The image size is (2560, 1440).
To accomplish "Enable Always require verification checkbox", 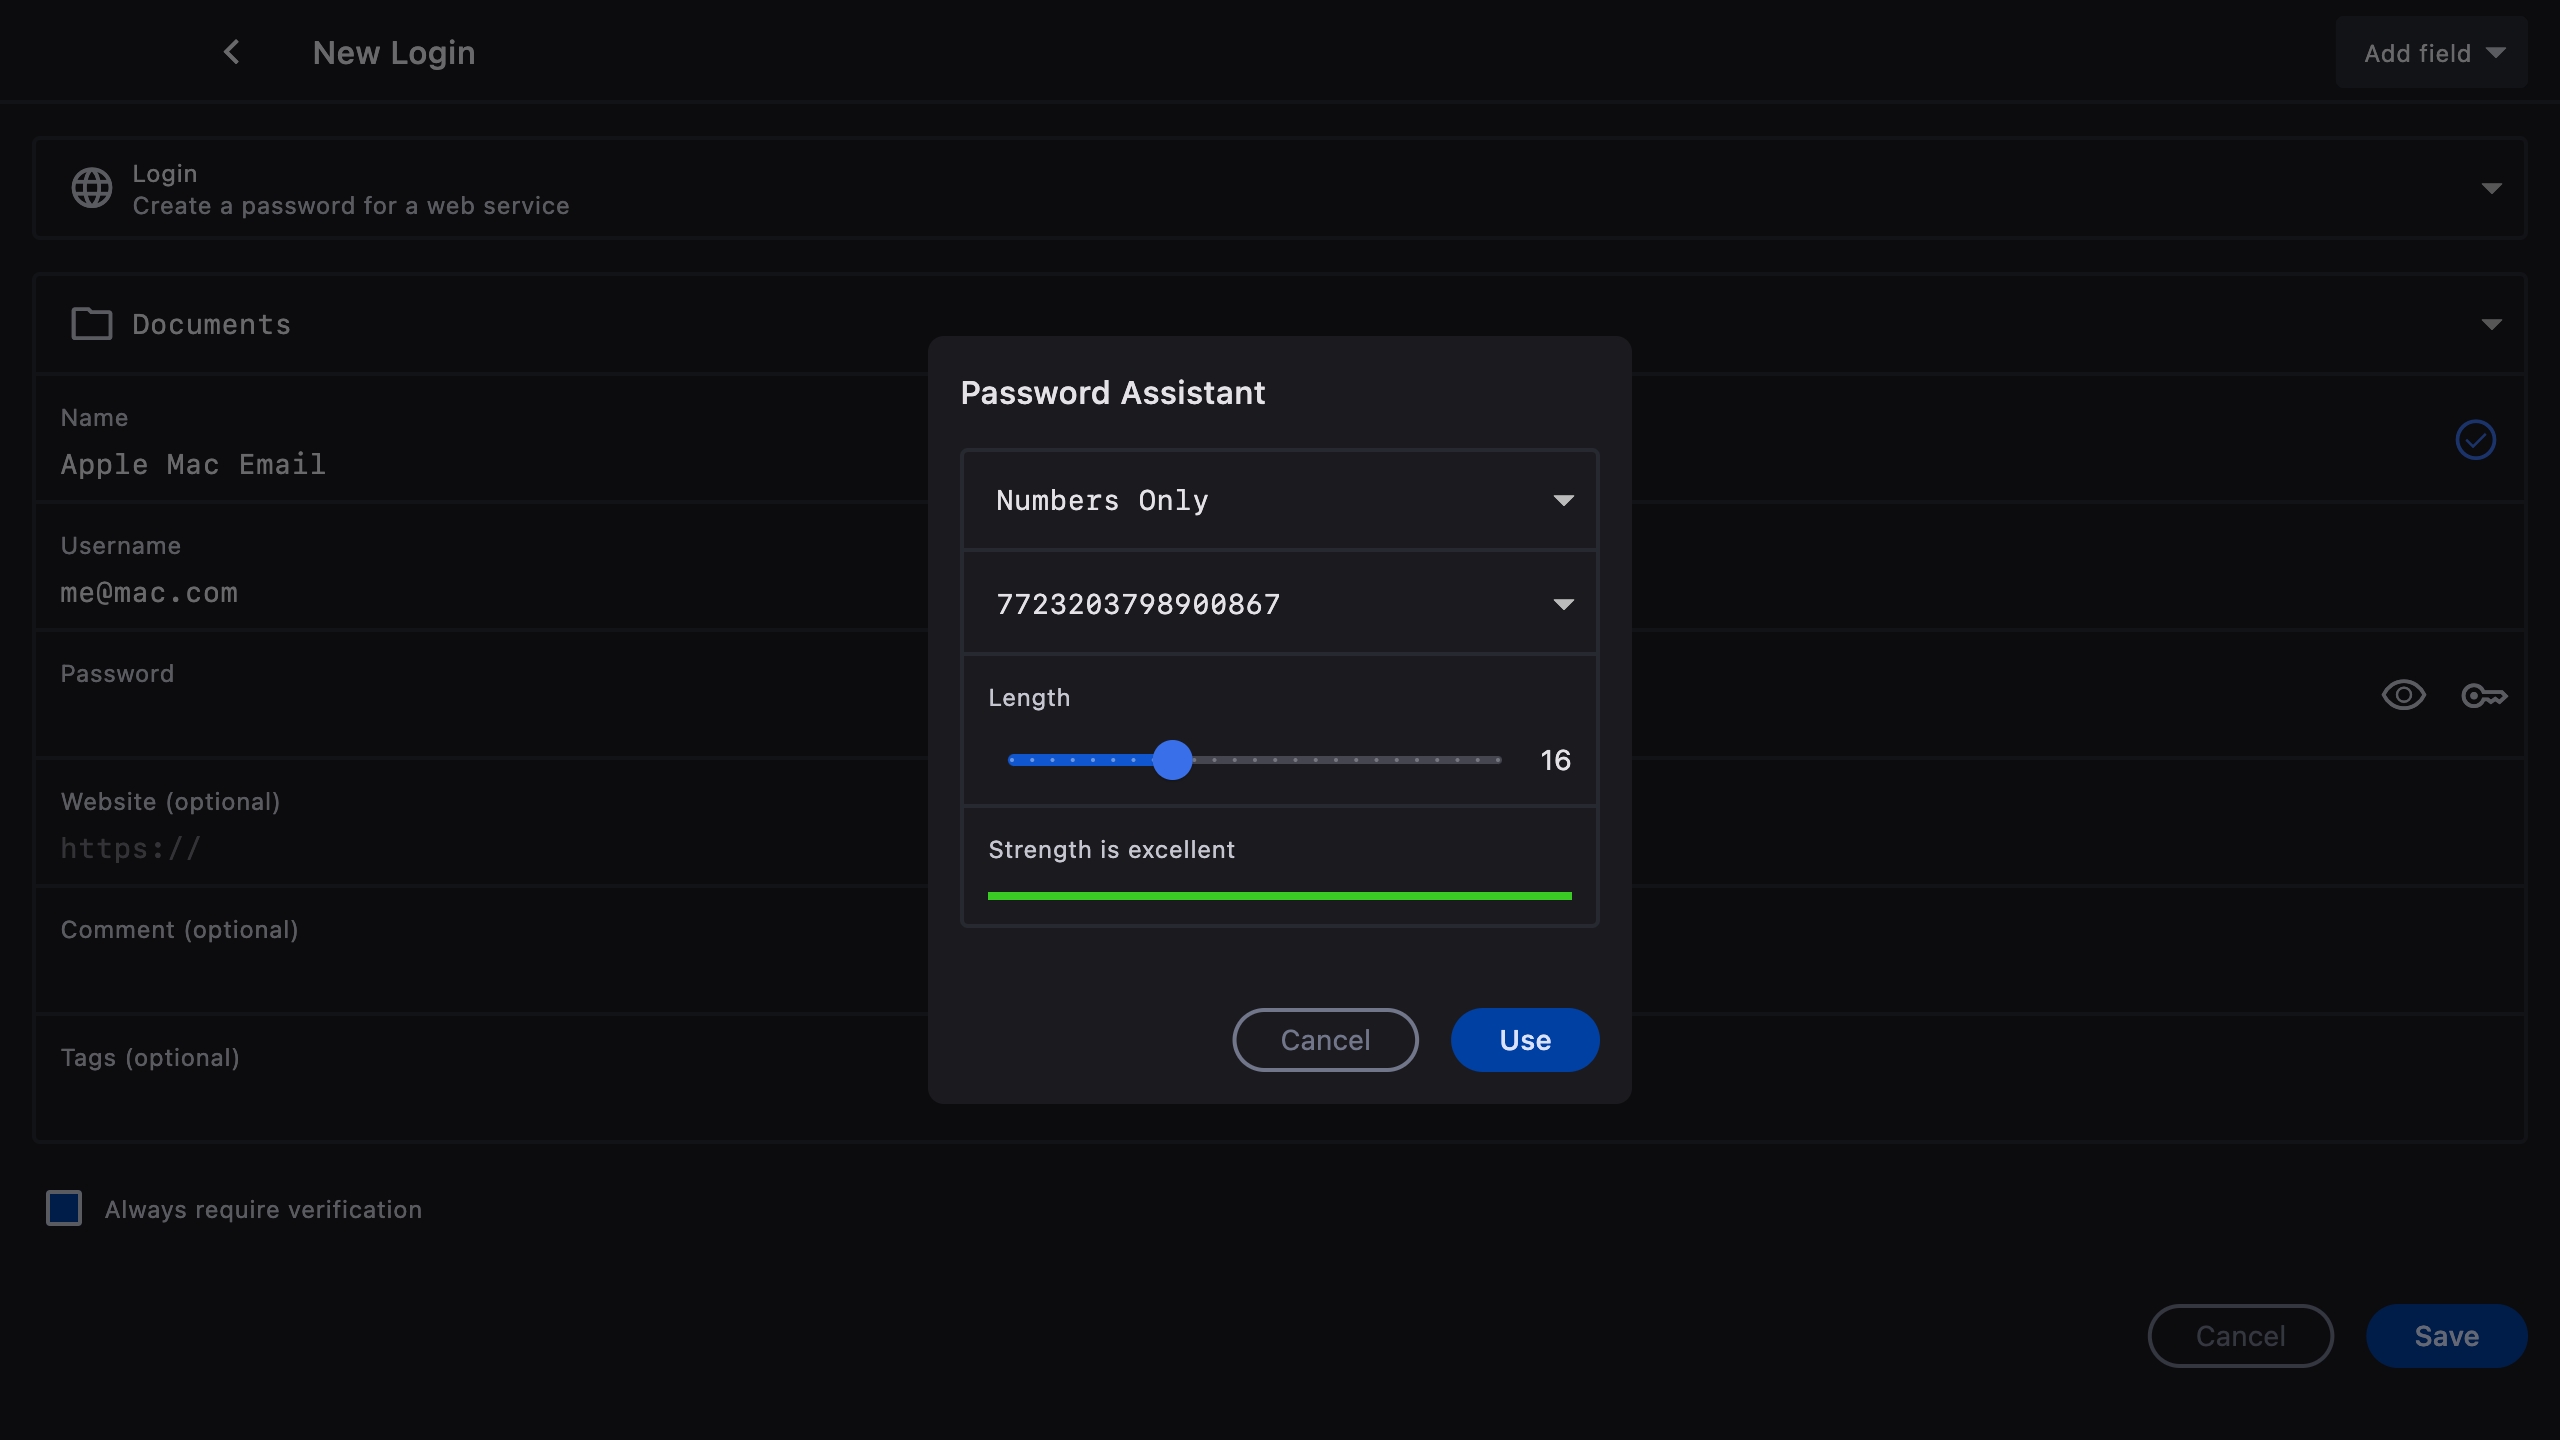I will pyautogui.click(x=64, y=1208).
